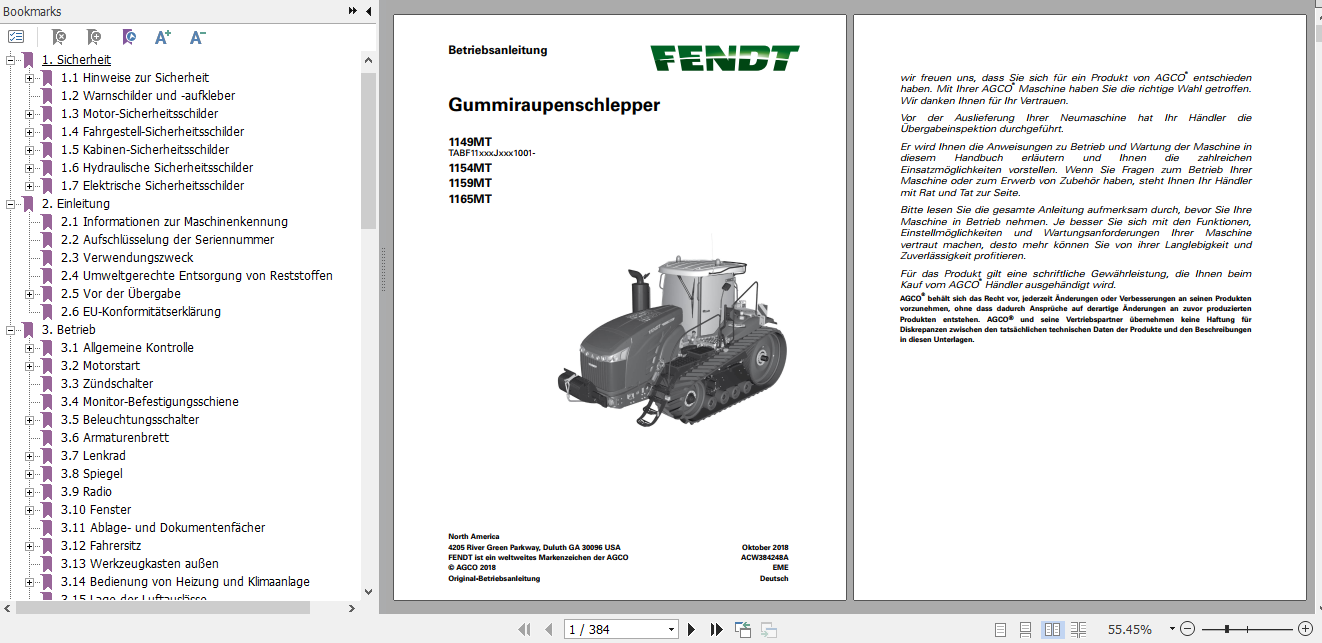
Task: Toggle two-page facing view
Action: pyautogui.click(x=1052, y=629)
